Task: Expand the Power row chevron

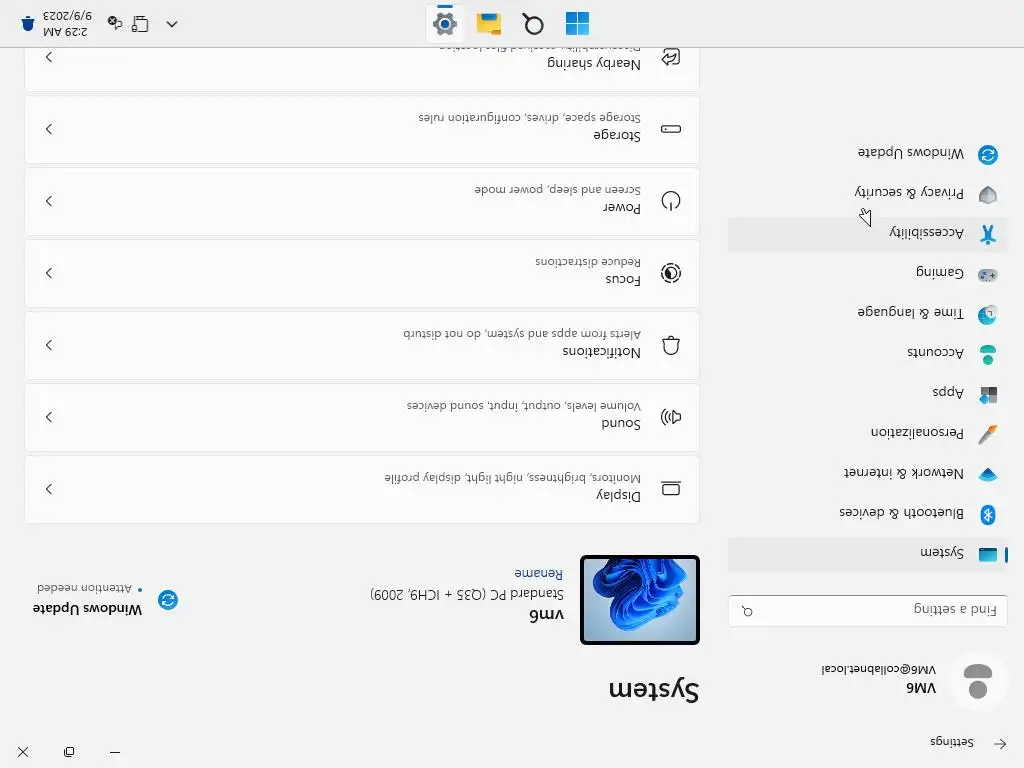Action: pyautogui.click(x=49, y=200)
